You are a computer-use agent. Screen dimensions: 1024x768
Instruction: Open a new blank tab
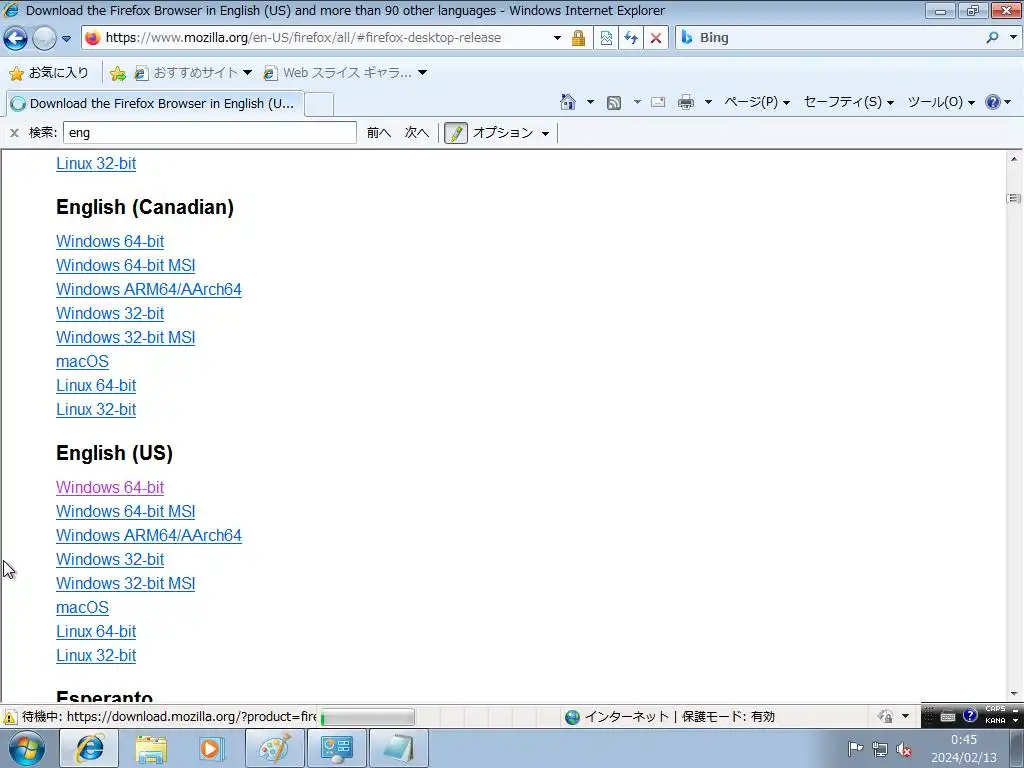point(319,104)
